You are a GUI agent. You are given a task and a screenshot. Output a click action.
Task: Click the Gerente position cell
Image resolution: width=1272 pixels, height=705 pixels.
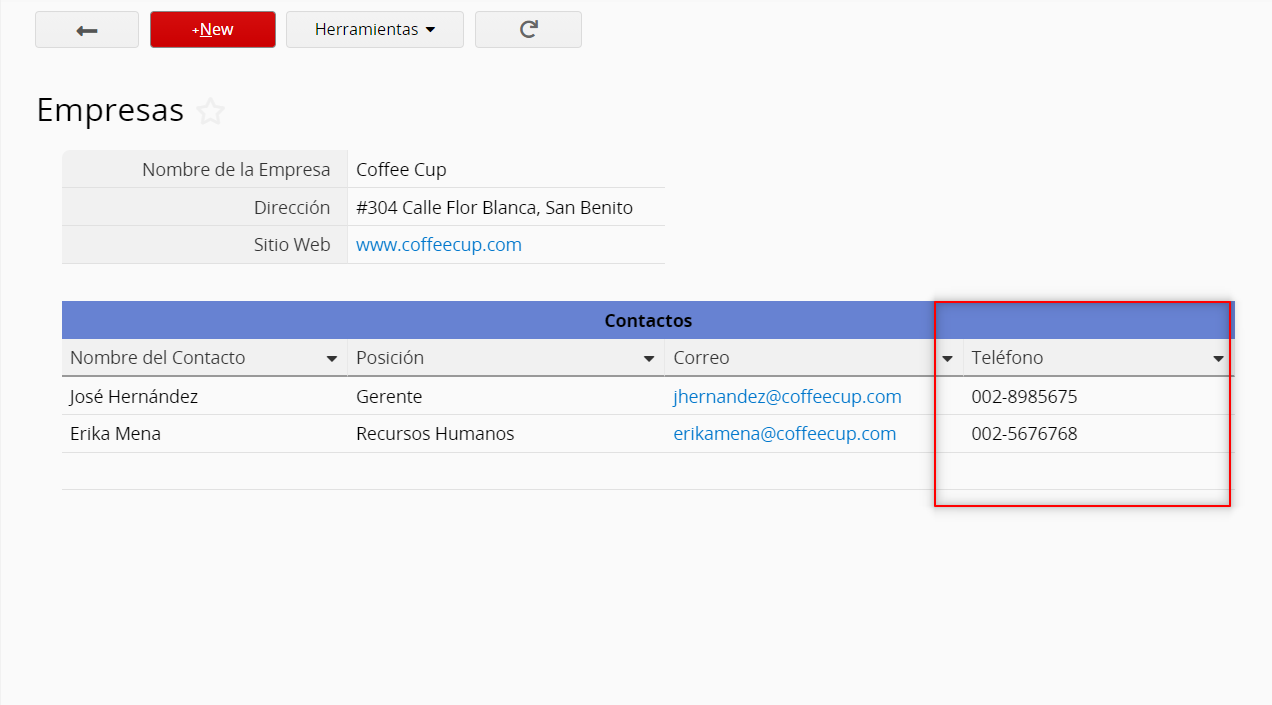click(389, 397)
